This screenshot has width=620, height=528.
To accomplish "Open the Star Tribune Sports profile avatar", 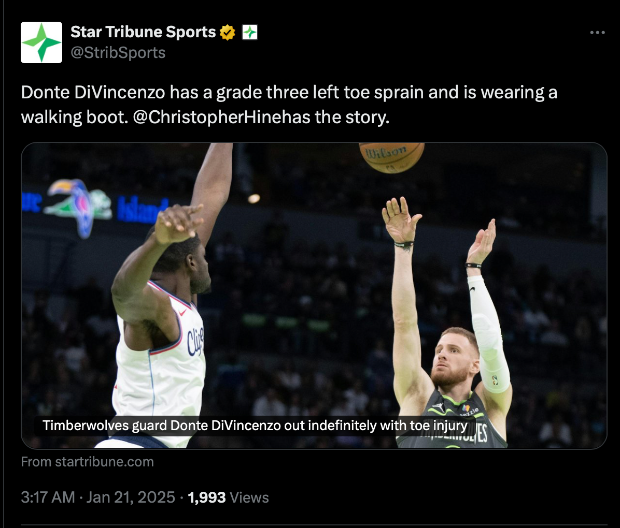I will point(42,42).
